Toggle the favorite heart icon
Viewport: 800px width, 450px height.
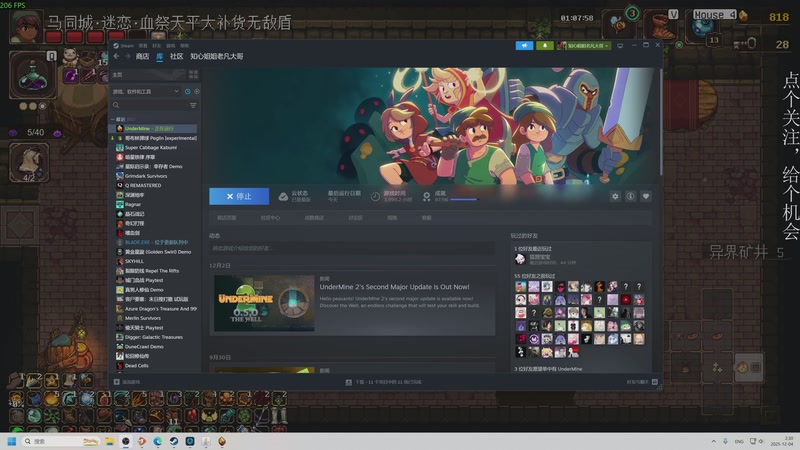[646, 196]
